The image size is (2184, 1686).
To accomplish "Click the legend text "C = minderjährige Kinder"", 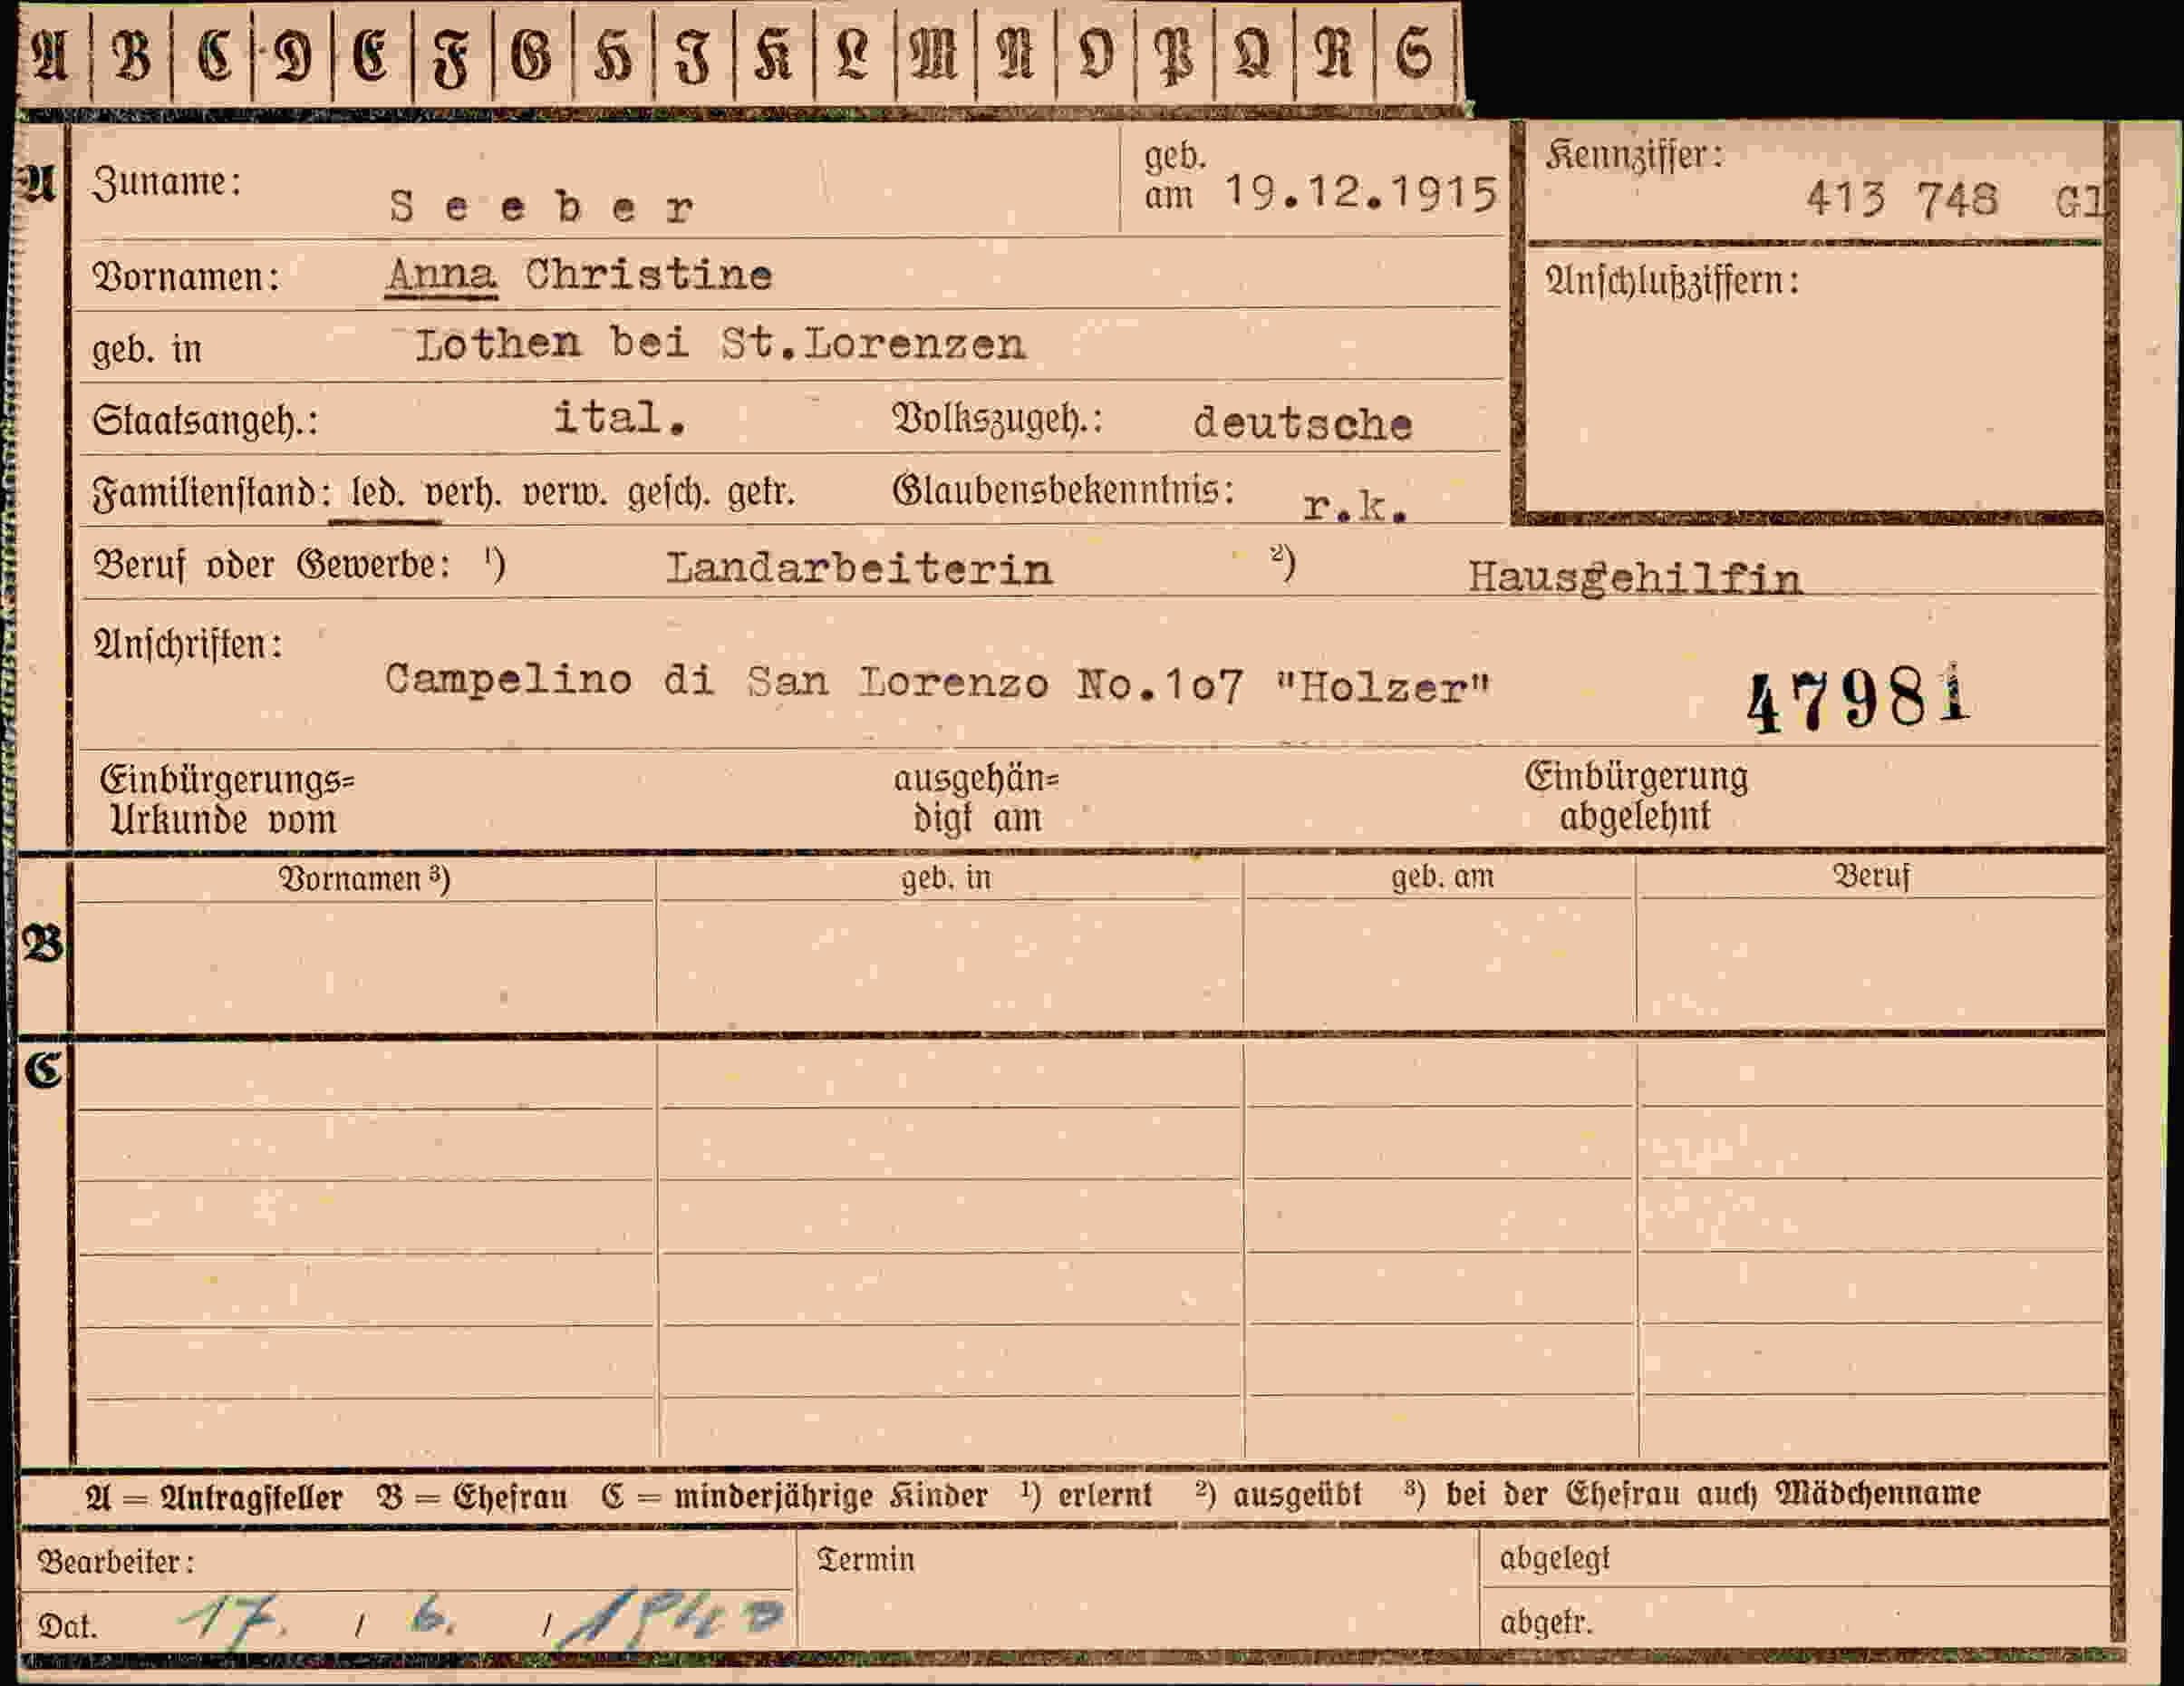I will click(x=794, y=1496).
